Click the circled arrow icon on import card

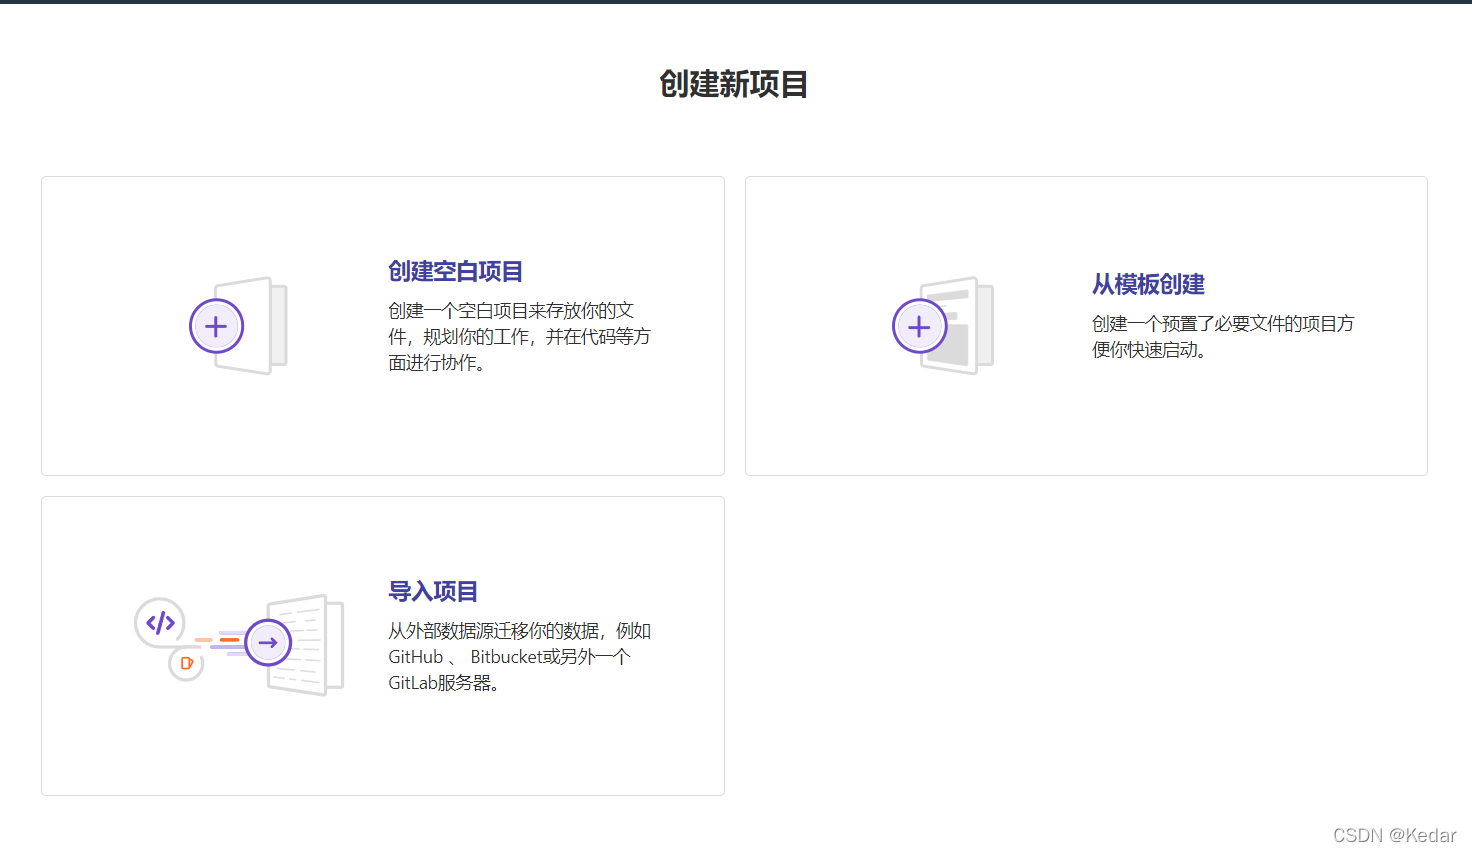pos(268,643)
